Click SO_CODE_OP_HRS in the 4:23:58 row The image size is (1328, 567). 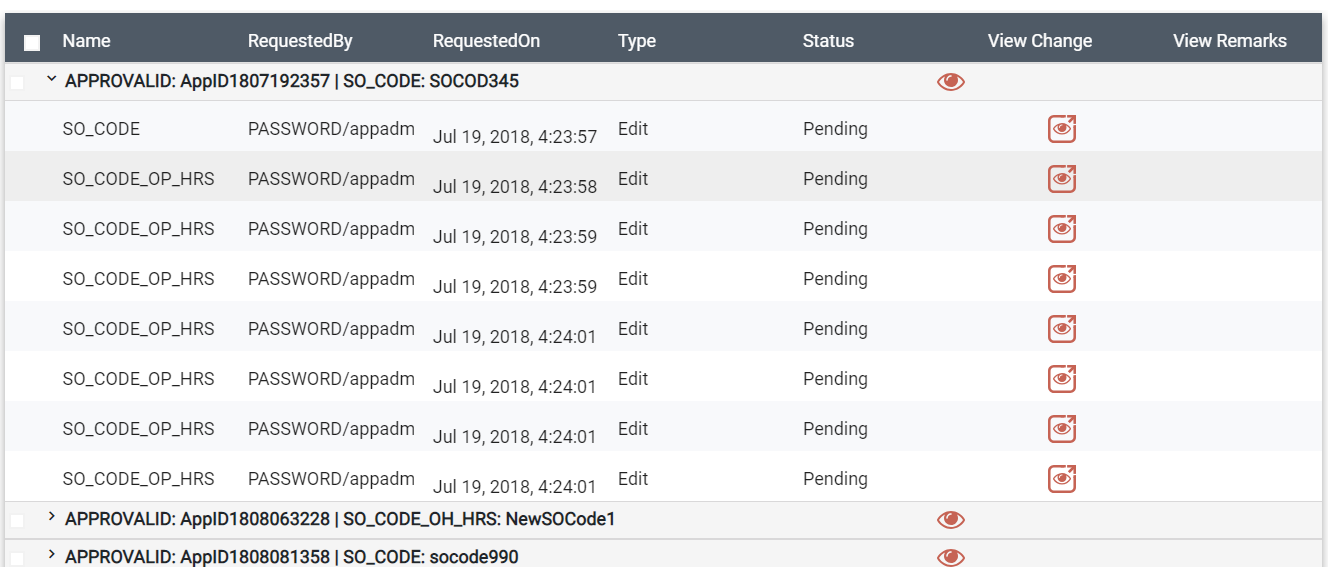138,179
